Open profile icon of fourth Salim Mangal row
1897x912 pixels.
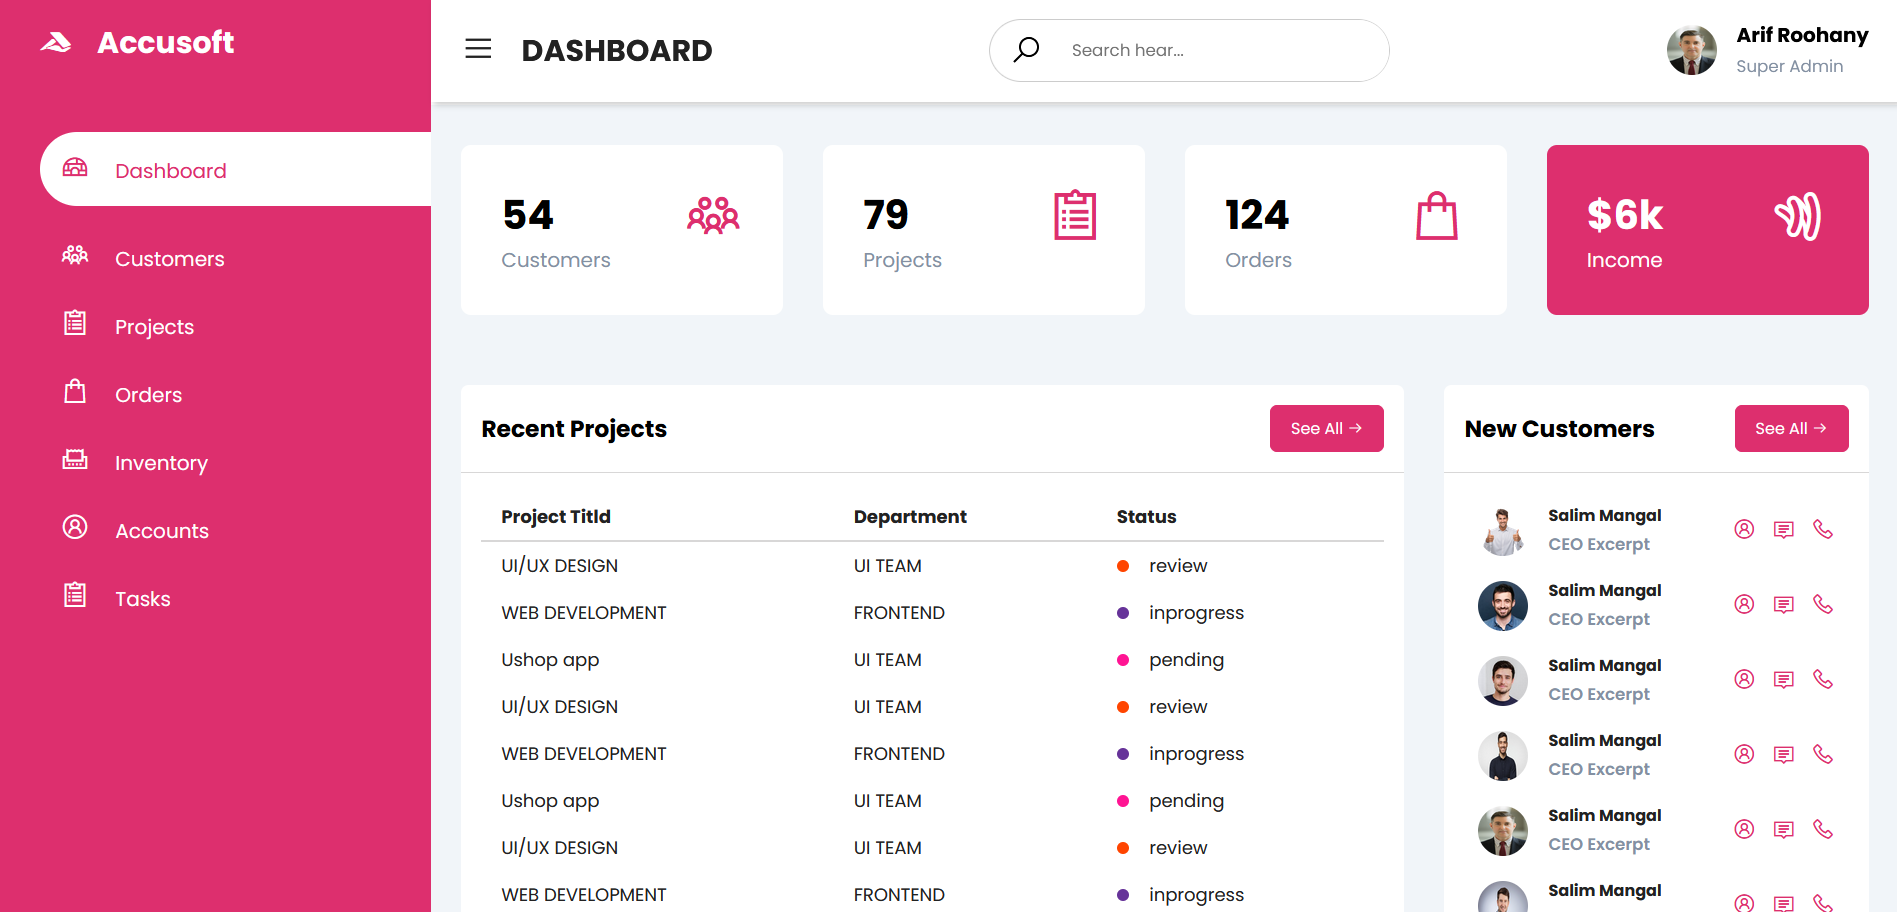pyautogui.click(x=1744, y=754)
